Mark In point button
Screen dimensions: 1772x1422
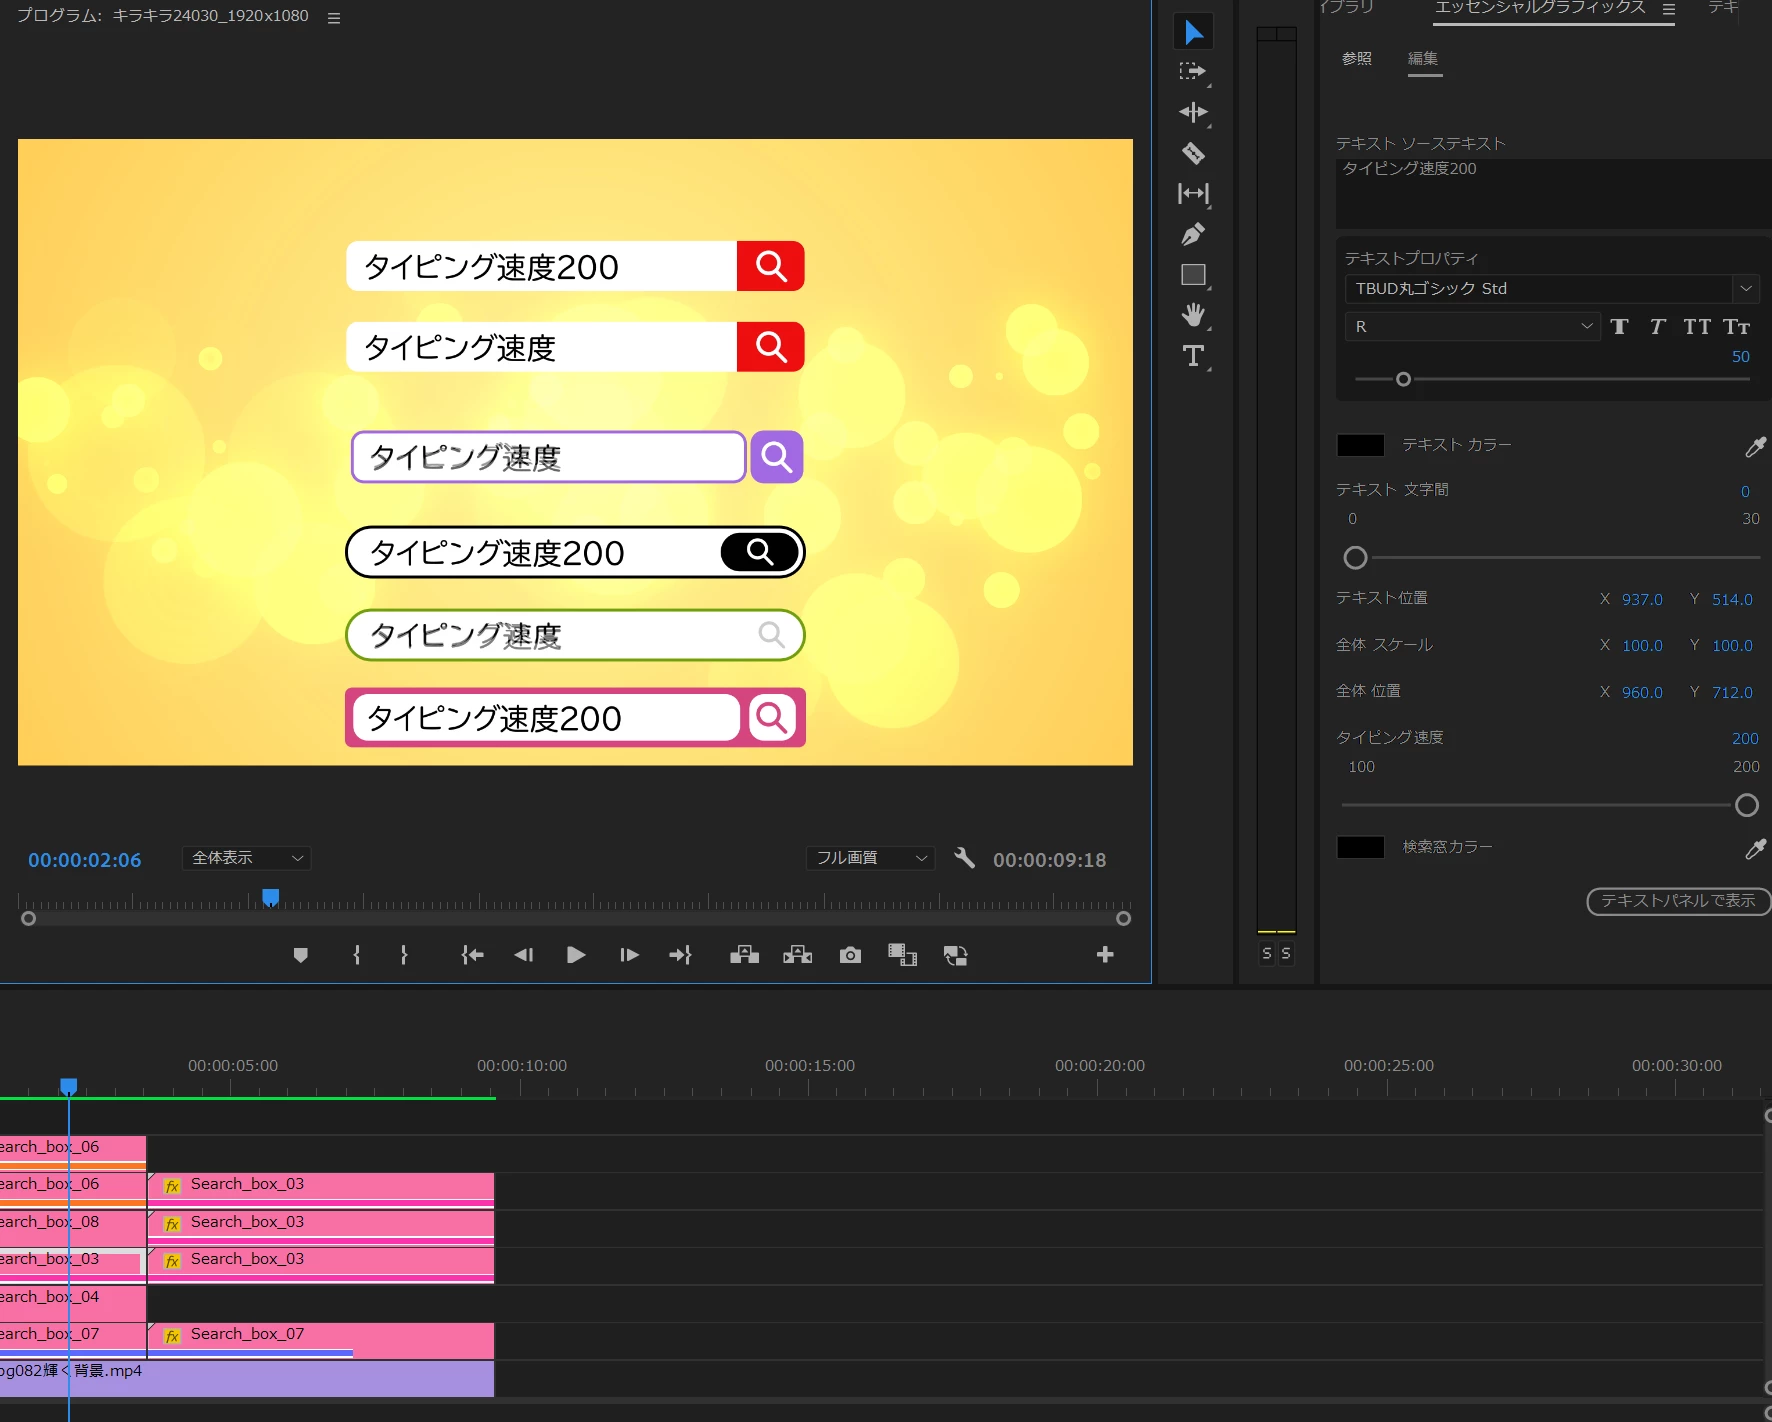point(357,955)
